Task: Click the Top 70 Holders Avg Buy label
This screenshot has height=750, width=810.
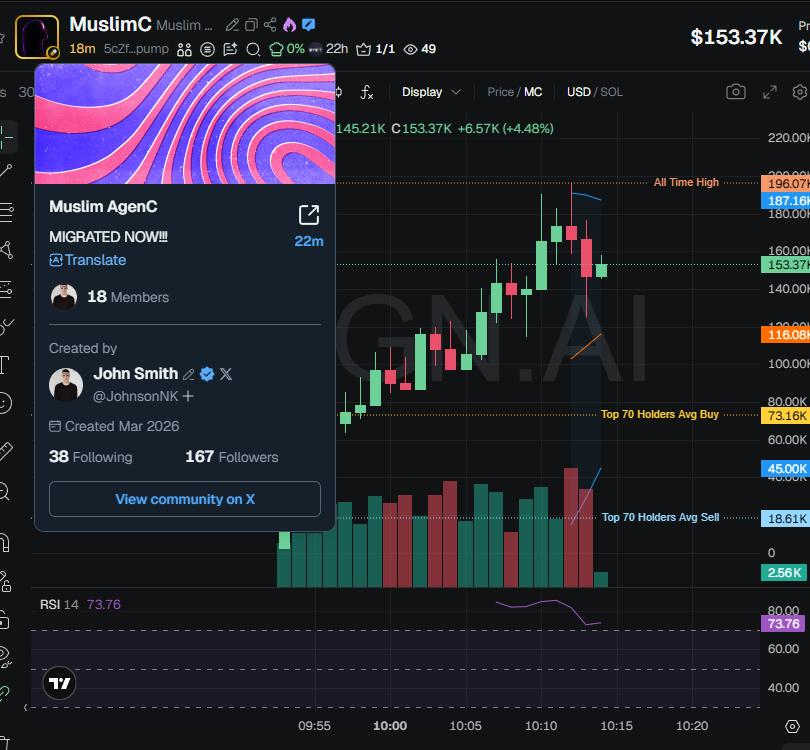Action: point(660,414)
